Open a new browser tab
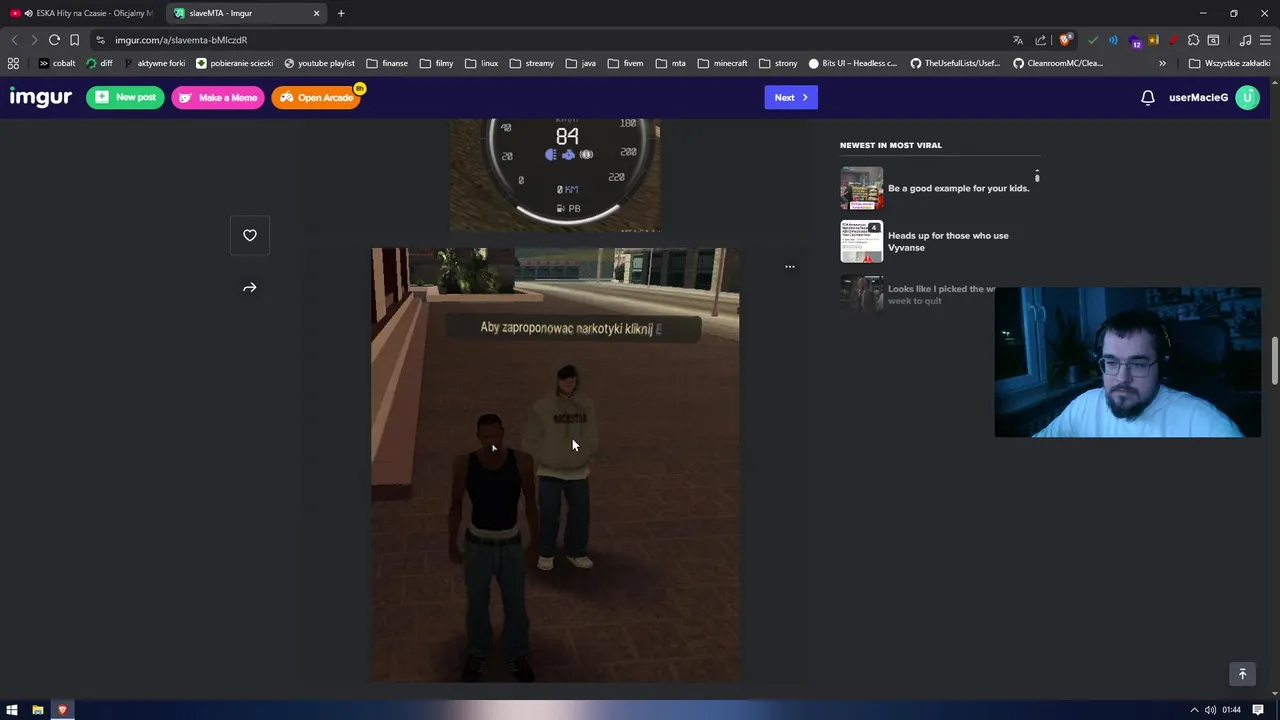Screen dimensions: 1280x720 coord(341,13)
